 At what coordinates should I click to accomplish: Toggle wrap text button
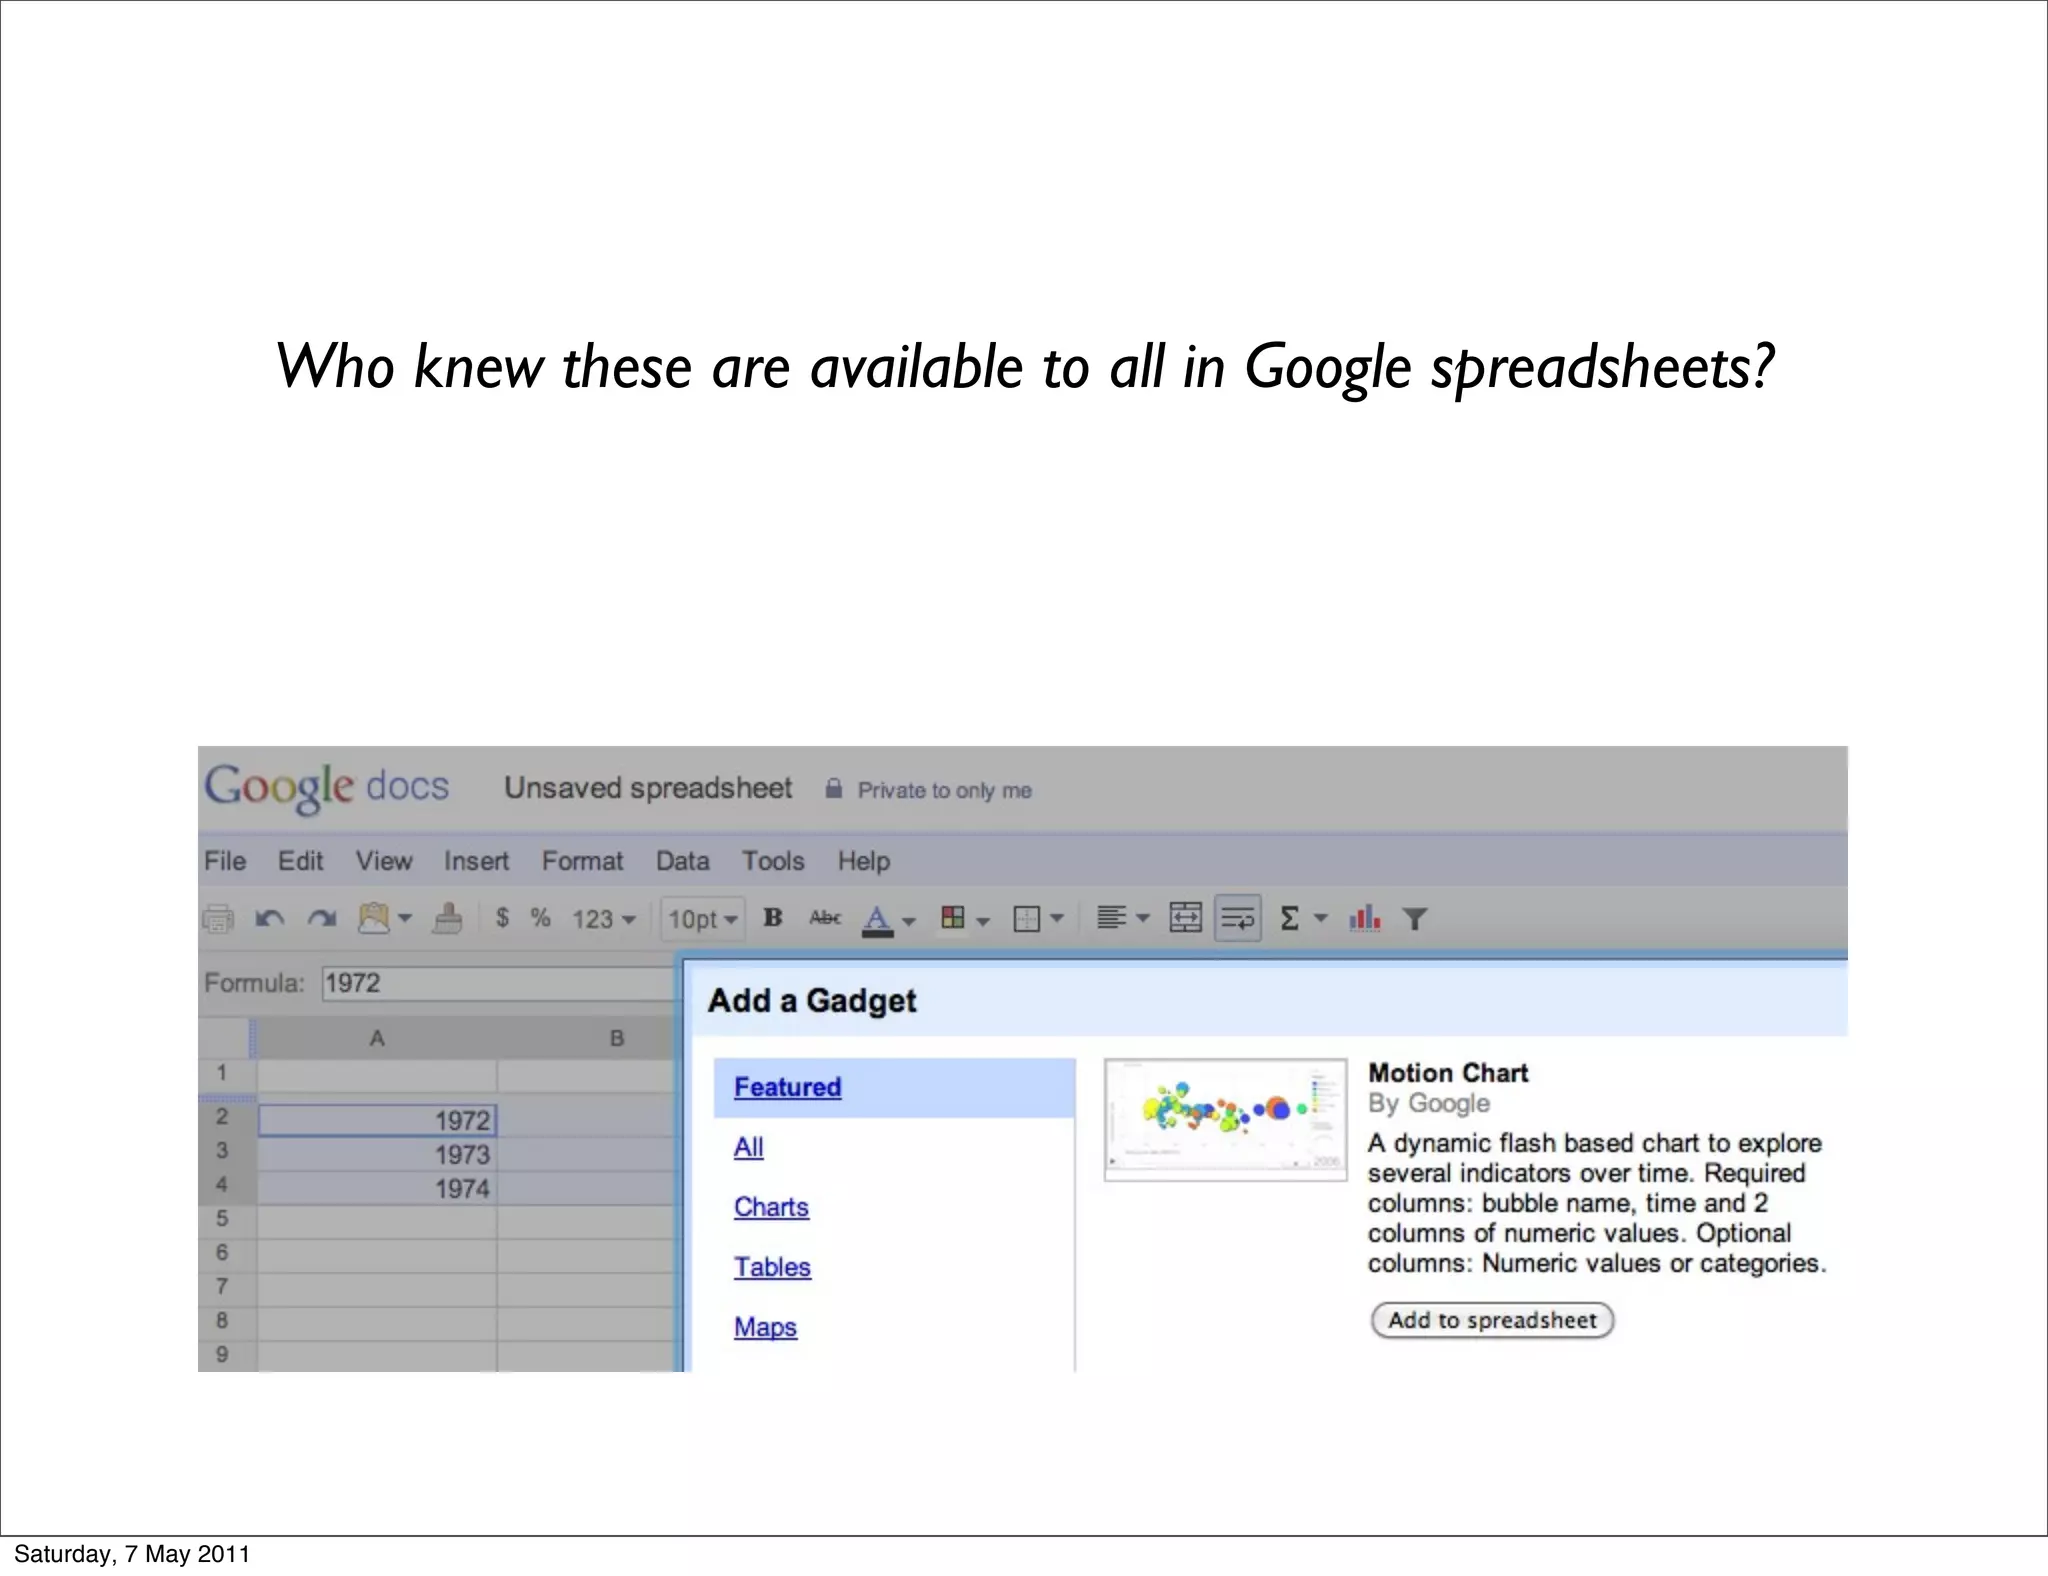coord(1238,918)
